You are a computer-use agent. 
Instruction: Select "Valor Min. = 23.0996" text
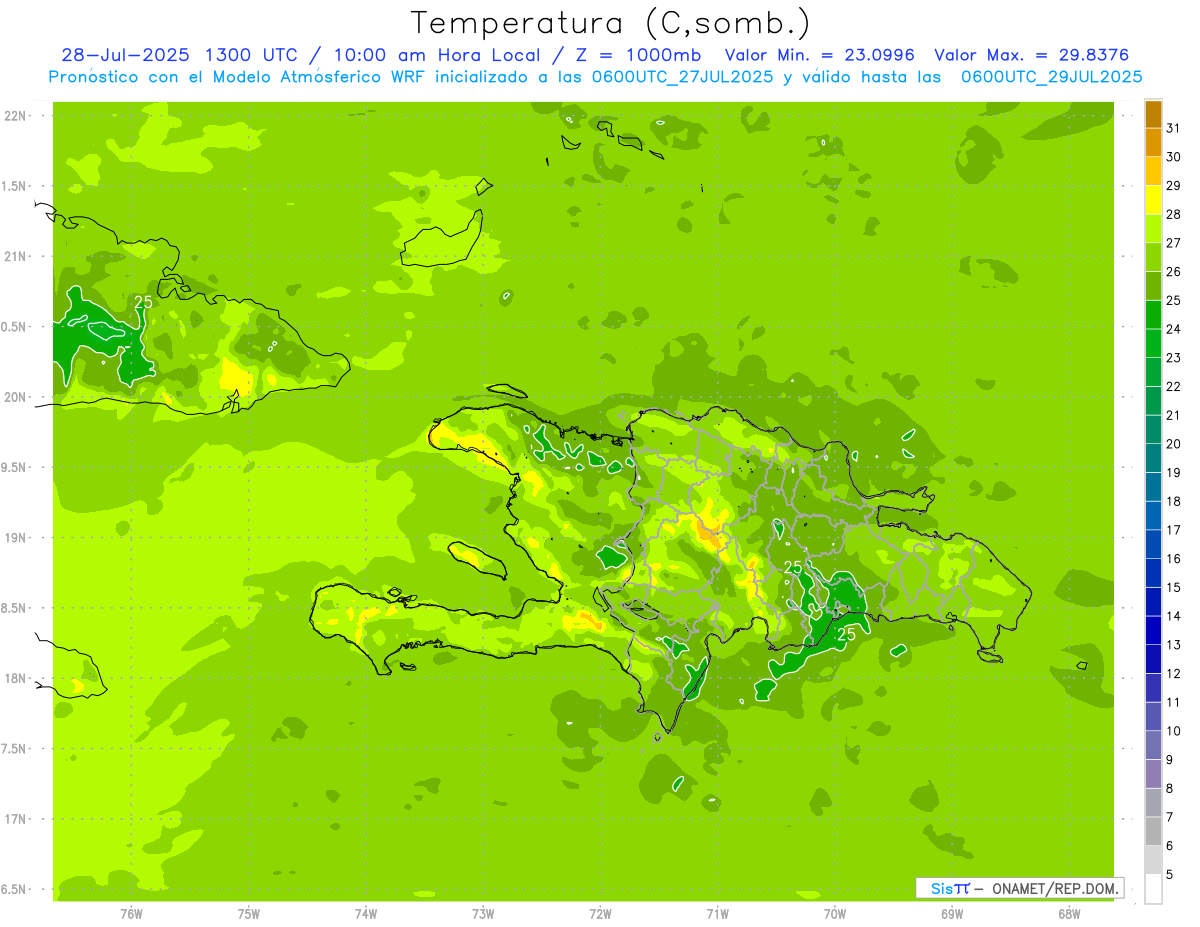pos(820,55)
